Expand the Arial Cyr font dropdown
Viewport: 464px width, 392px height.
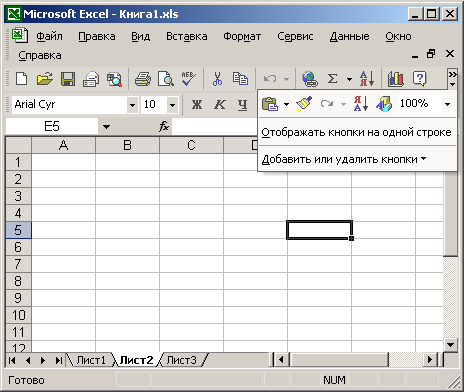coord(132,105)
